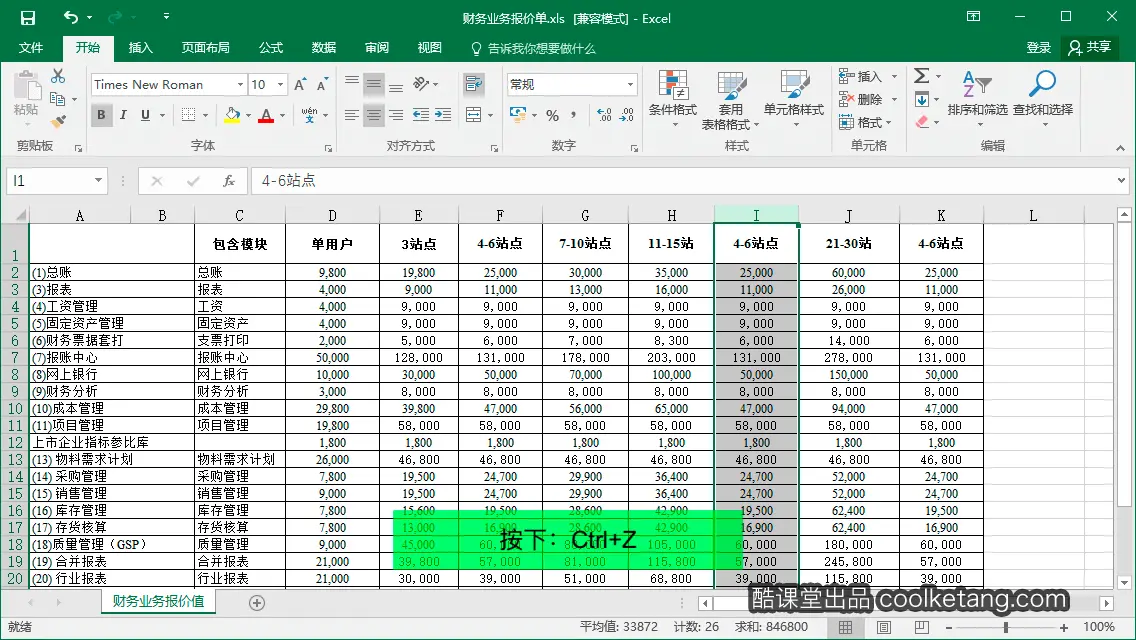Open the 常规 number format dropdown
This screenshot has height=640, width=1136.
(x=630, y=85)
